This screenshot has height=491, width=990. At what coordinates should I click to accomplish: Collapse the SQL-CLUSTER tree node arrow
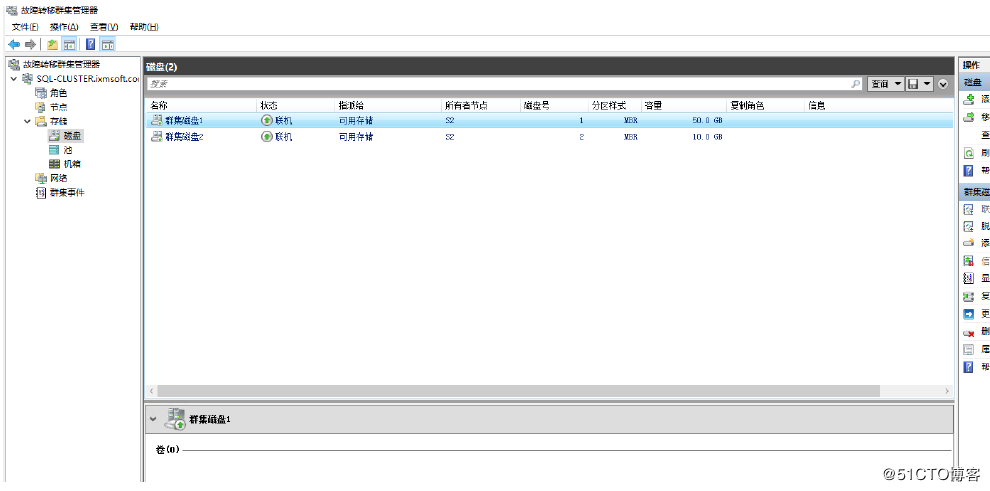(13, 79)
